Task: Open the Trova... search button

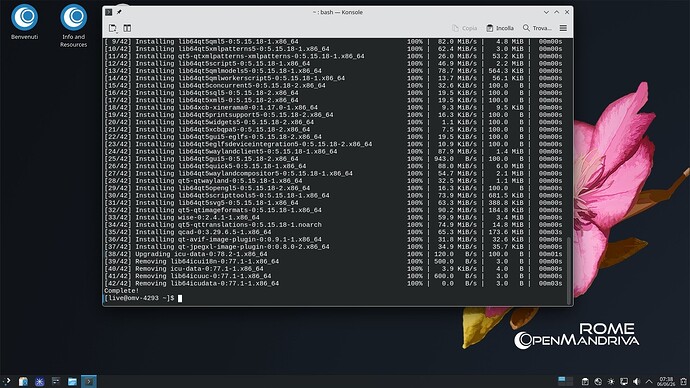Action: click(537, 28)
